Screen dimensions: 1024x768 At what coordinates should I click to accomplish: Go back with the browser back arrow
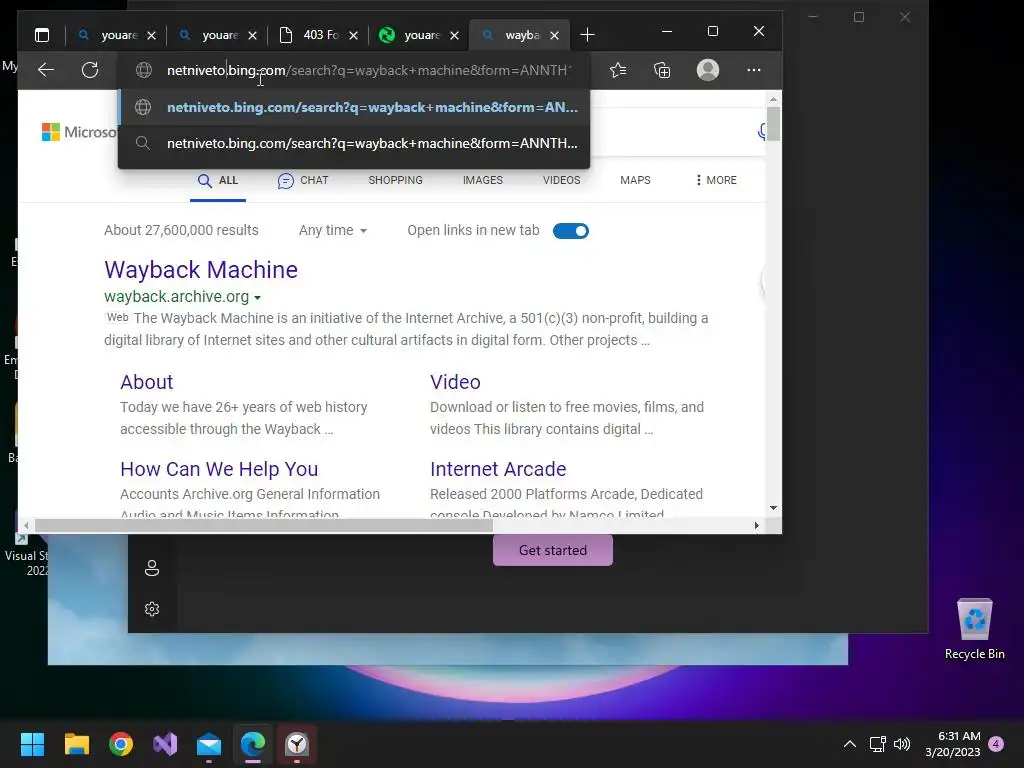point(46,70)
